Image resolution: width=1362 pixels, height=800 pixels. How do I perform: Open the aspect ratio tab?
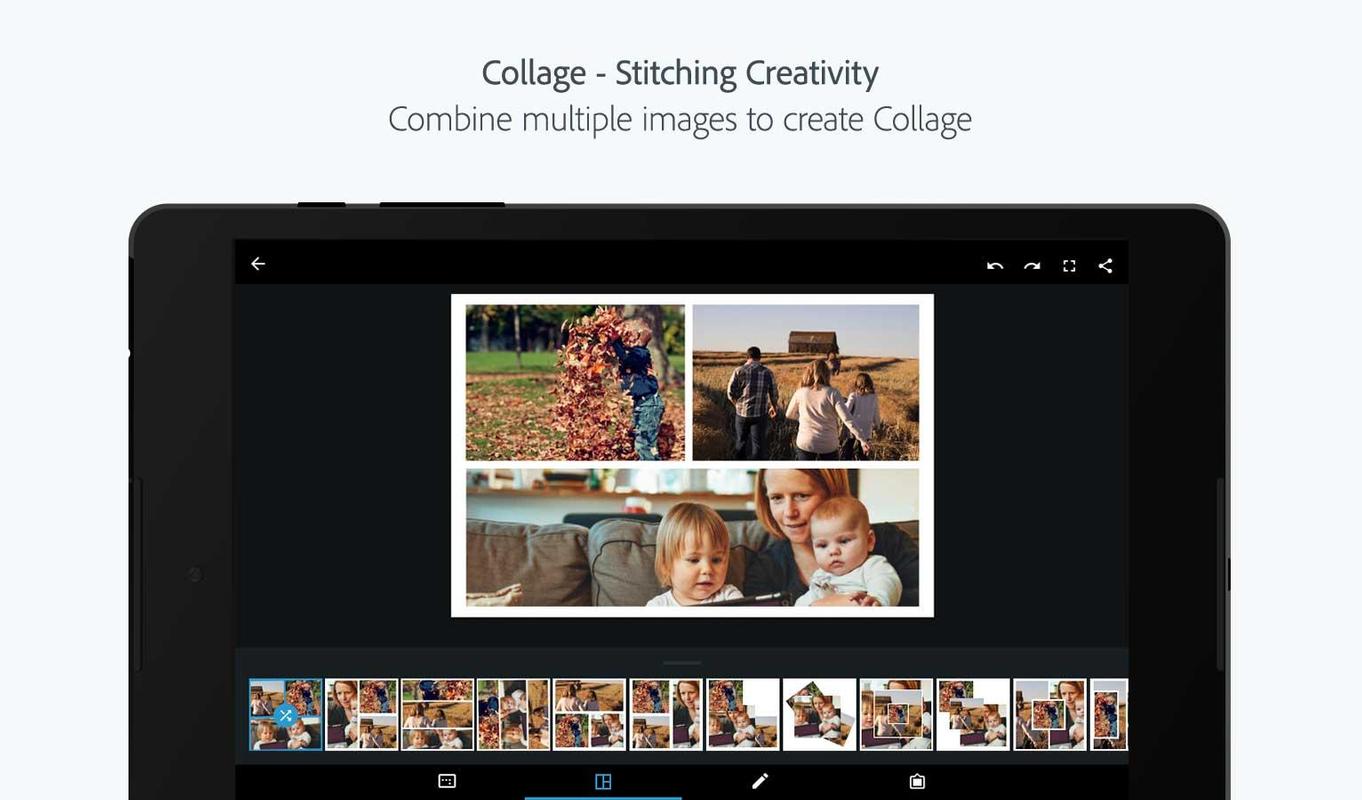point(447,781)
